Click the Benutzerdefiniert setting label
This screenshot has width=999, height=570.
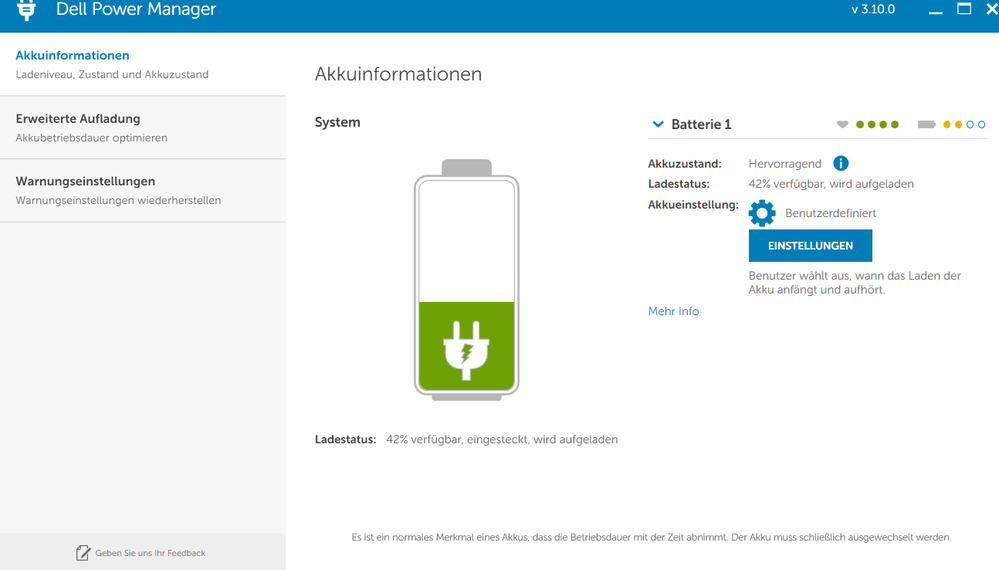point(830,213)
